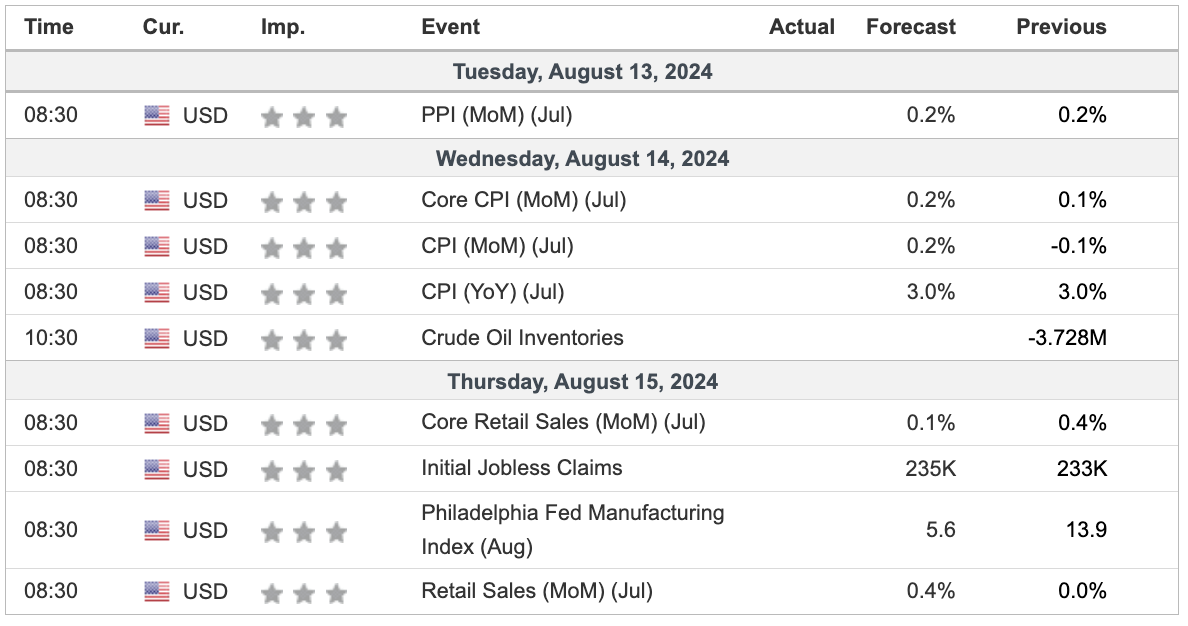
Task: Click the US flag in Core CPI row
Action: click(157, 201)
